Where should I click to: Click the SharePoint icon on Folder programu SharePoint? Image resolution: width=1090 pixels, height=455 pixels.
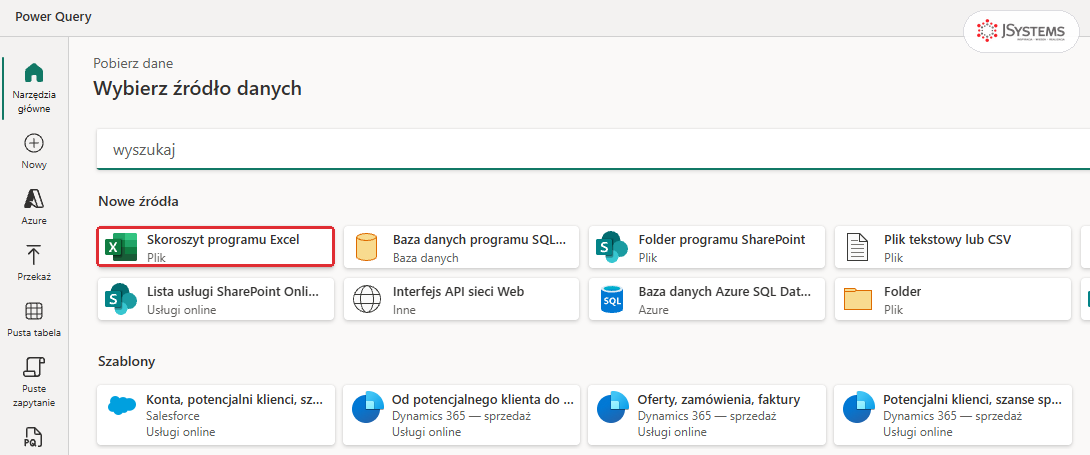612,248
